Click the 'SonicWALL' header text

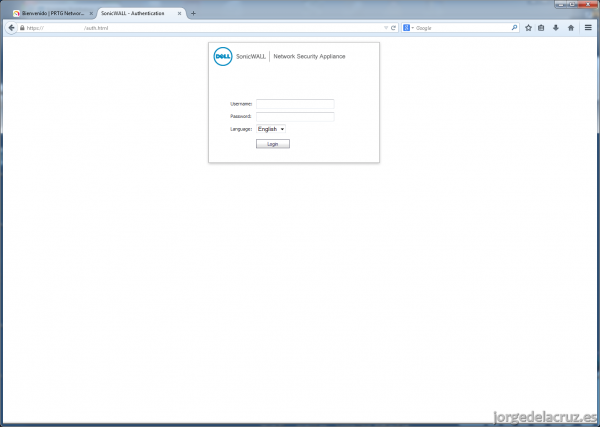[251, 56]
